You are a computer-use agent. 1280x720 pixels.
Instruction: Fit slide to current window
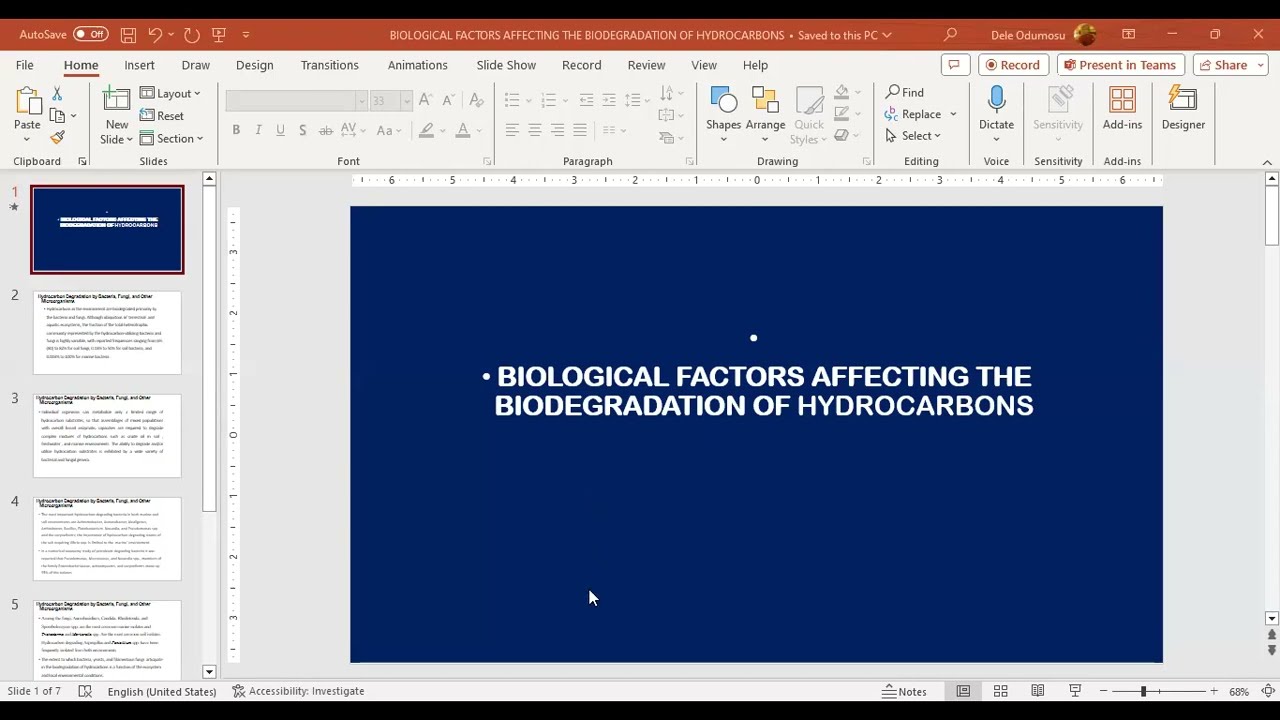click(1268, 691)
